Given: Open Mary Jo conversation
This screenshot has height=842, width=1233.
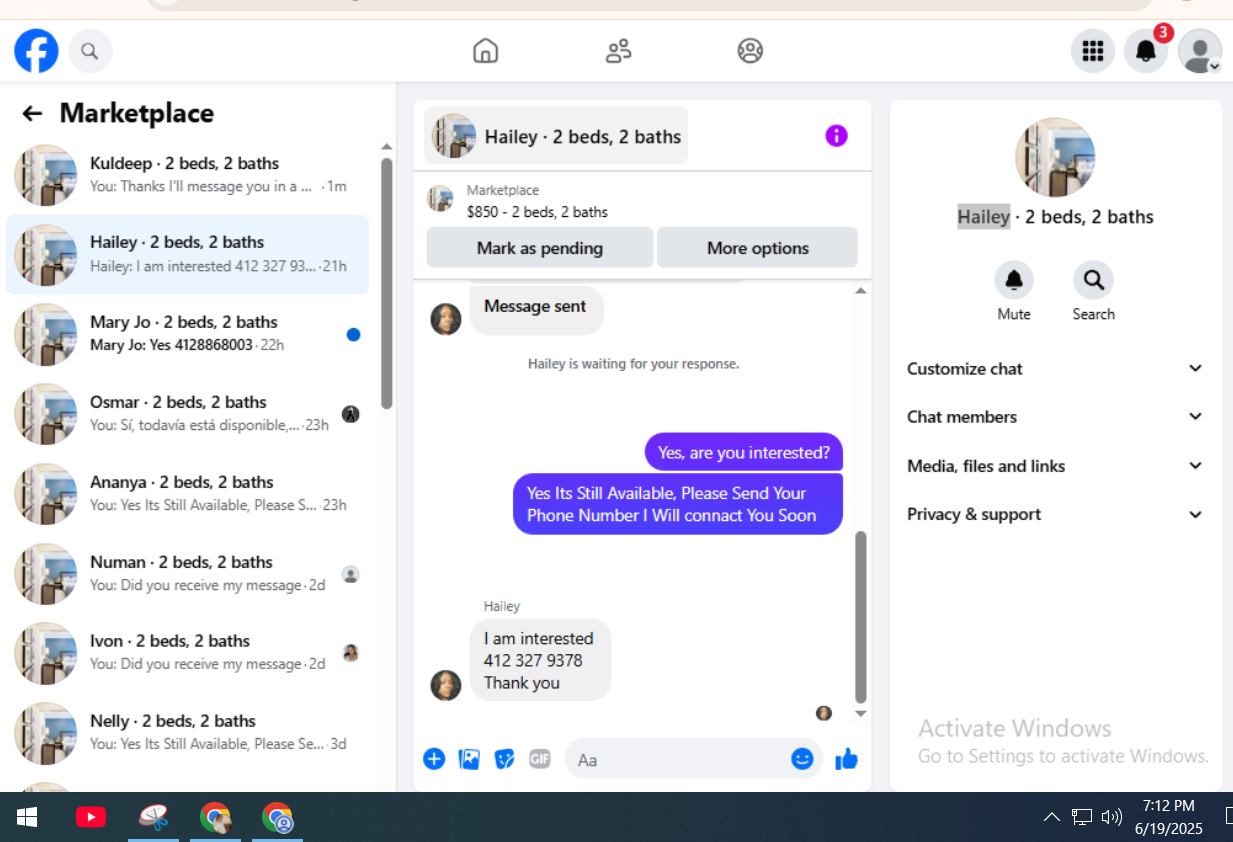Looking at the screenshot, I should (x=188, y=334).
